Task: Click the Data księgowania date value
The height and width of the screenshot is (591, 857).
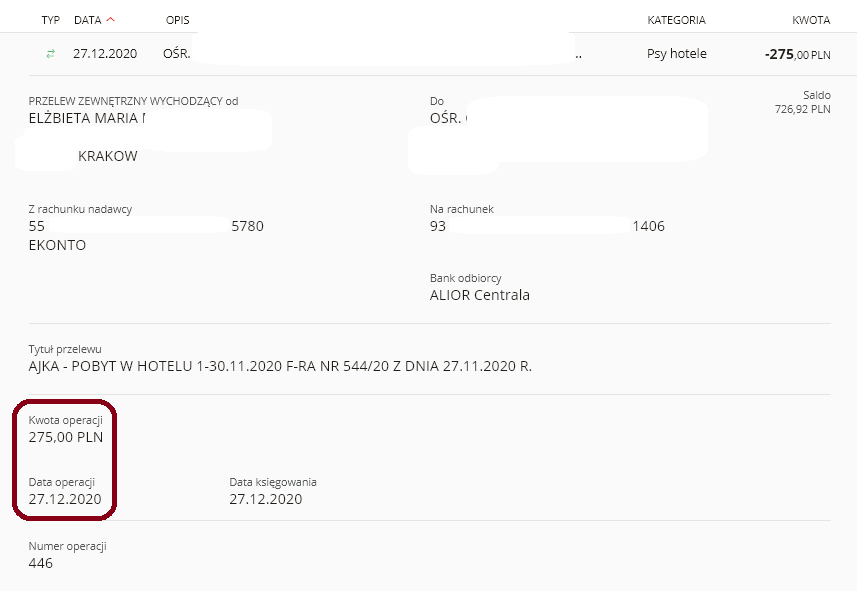Action: click(x=266, y=499)
